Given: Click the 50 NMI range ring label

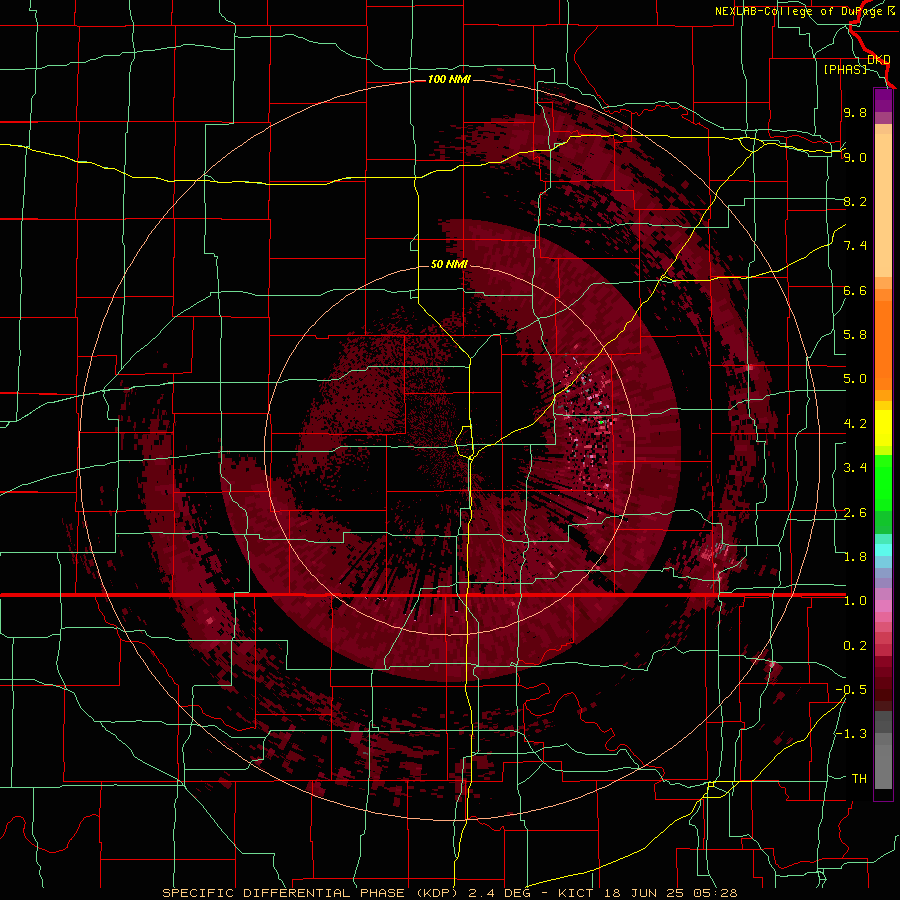Looking at the screenshot, I should pyautogui.click(x=449, y=264).
